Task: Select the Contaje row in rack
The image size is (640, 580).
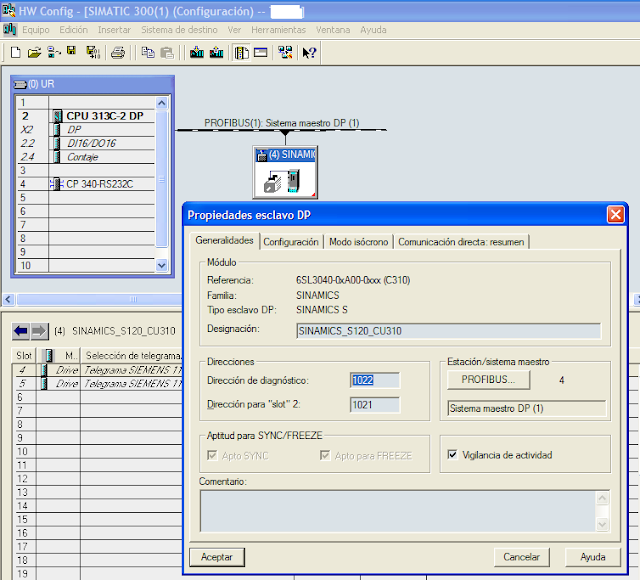Action: (86, 157)
